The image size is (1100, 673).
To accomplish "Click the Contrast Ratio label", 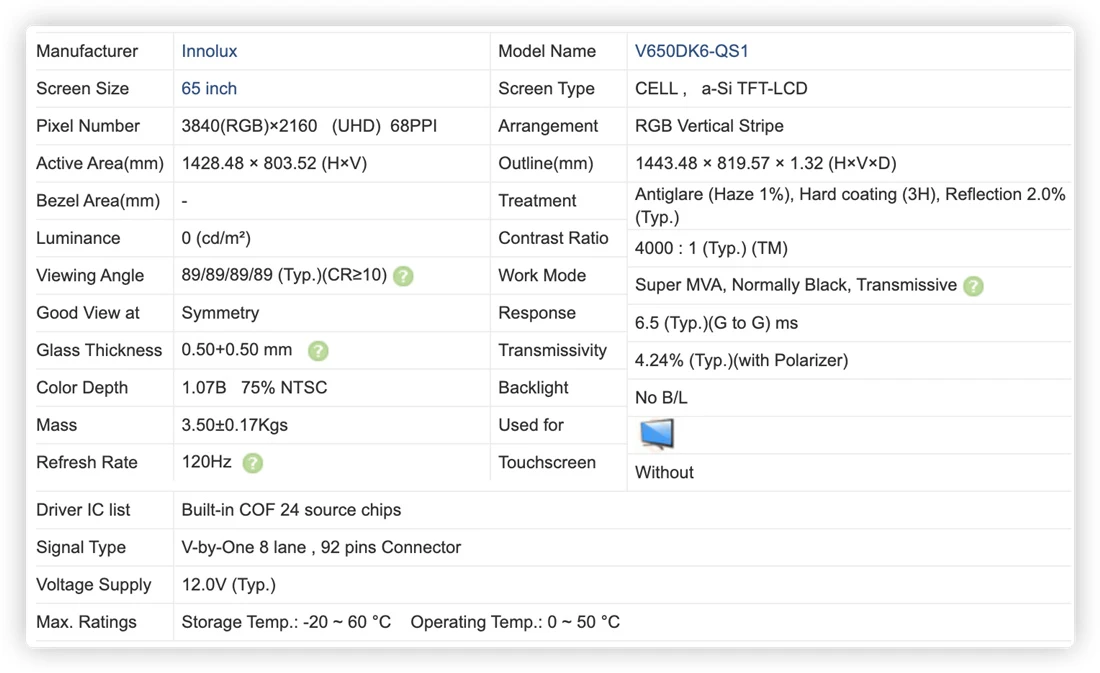I will click(553, 238).
